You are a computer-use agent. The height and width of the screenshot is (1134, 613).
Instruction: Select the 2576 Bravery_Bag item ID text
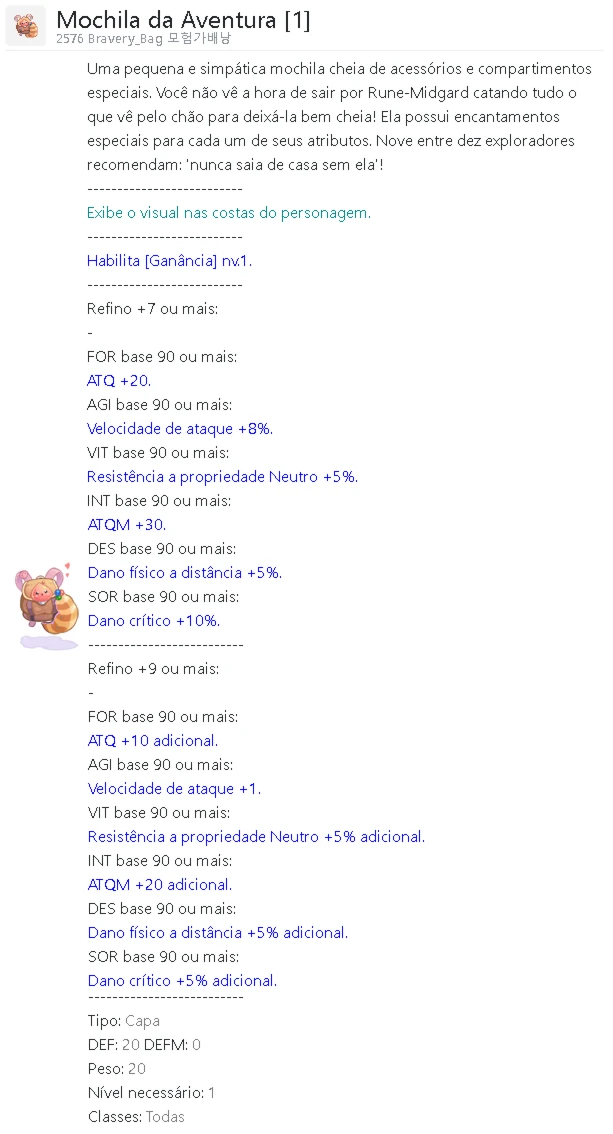pyautogui.click(x=109, y=39)
